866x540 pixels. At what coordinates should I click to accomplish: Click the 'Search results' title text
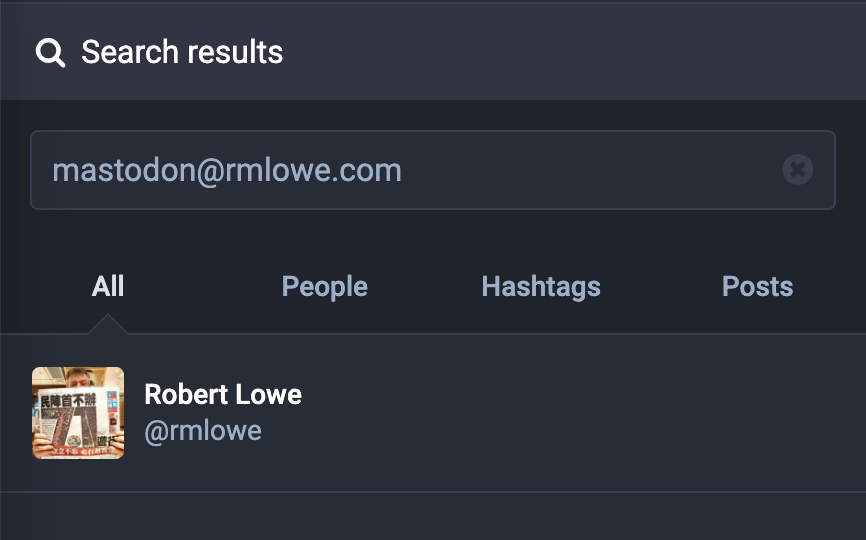[182, 52]
